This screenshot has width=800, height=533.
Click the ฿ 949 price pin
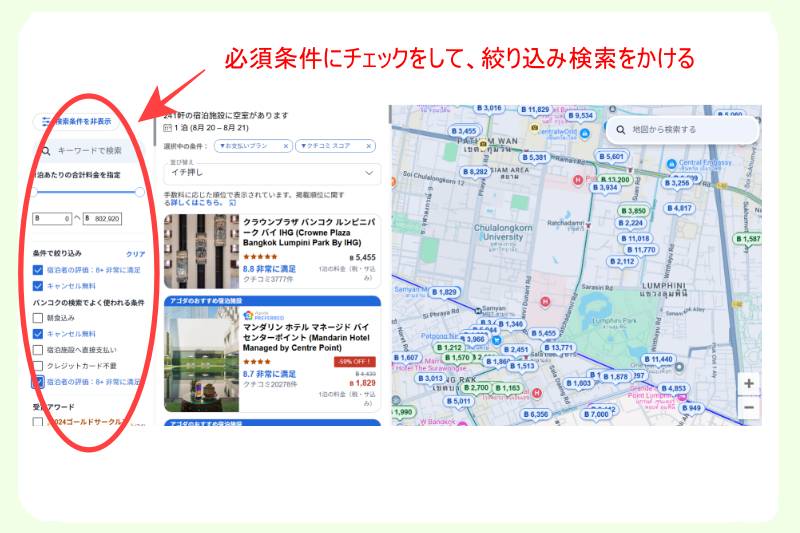pyautogui.click(x=692, y=408)
